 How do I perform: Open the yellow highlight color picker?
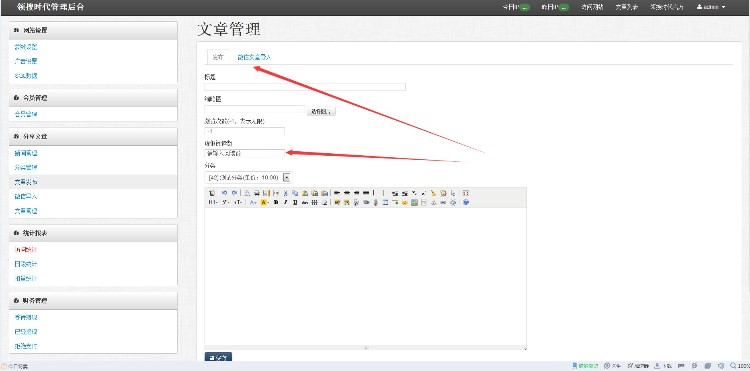tap(264, 202)
